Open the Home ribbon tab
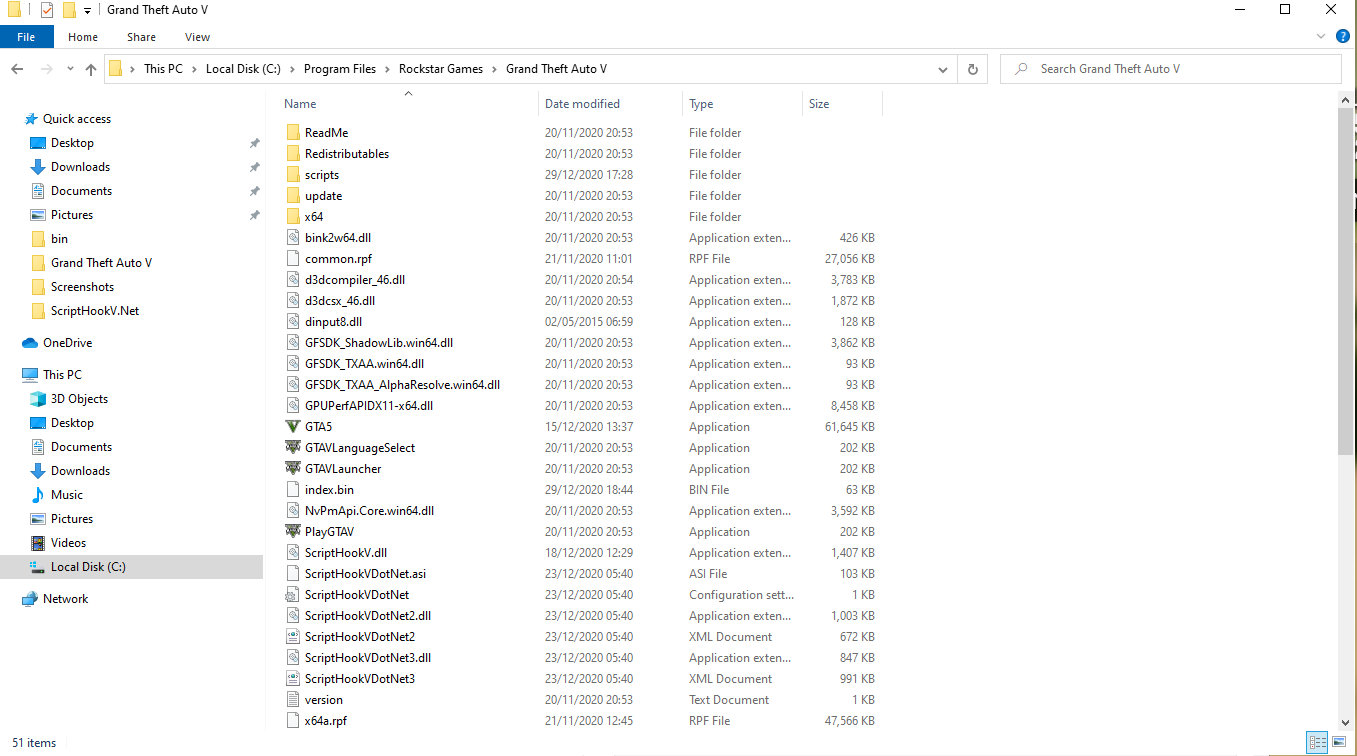This screenshot has width=1357, height=756. (x=83, y=37)
